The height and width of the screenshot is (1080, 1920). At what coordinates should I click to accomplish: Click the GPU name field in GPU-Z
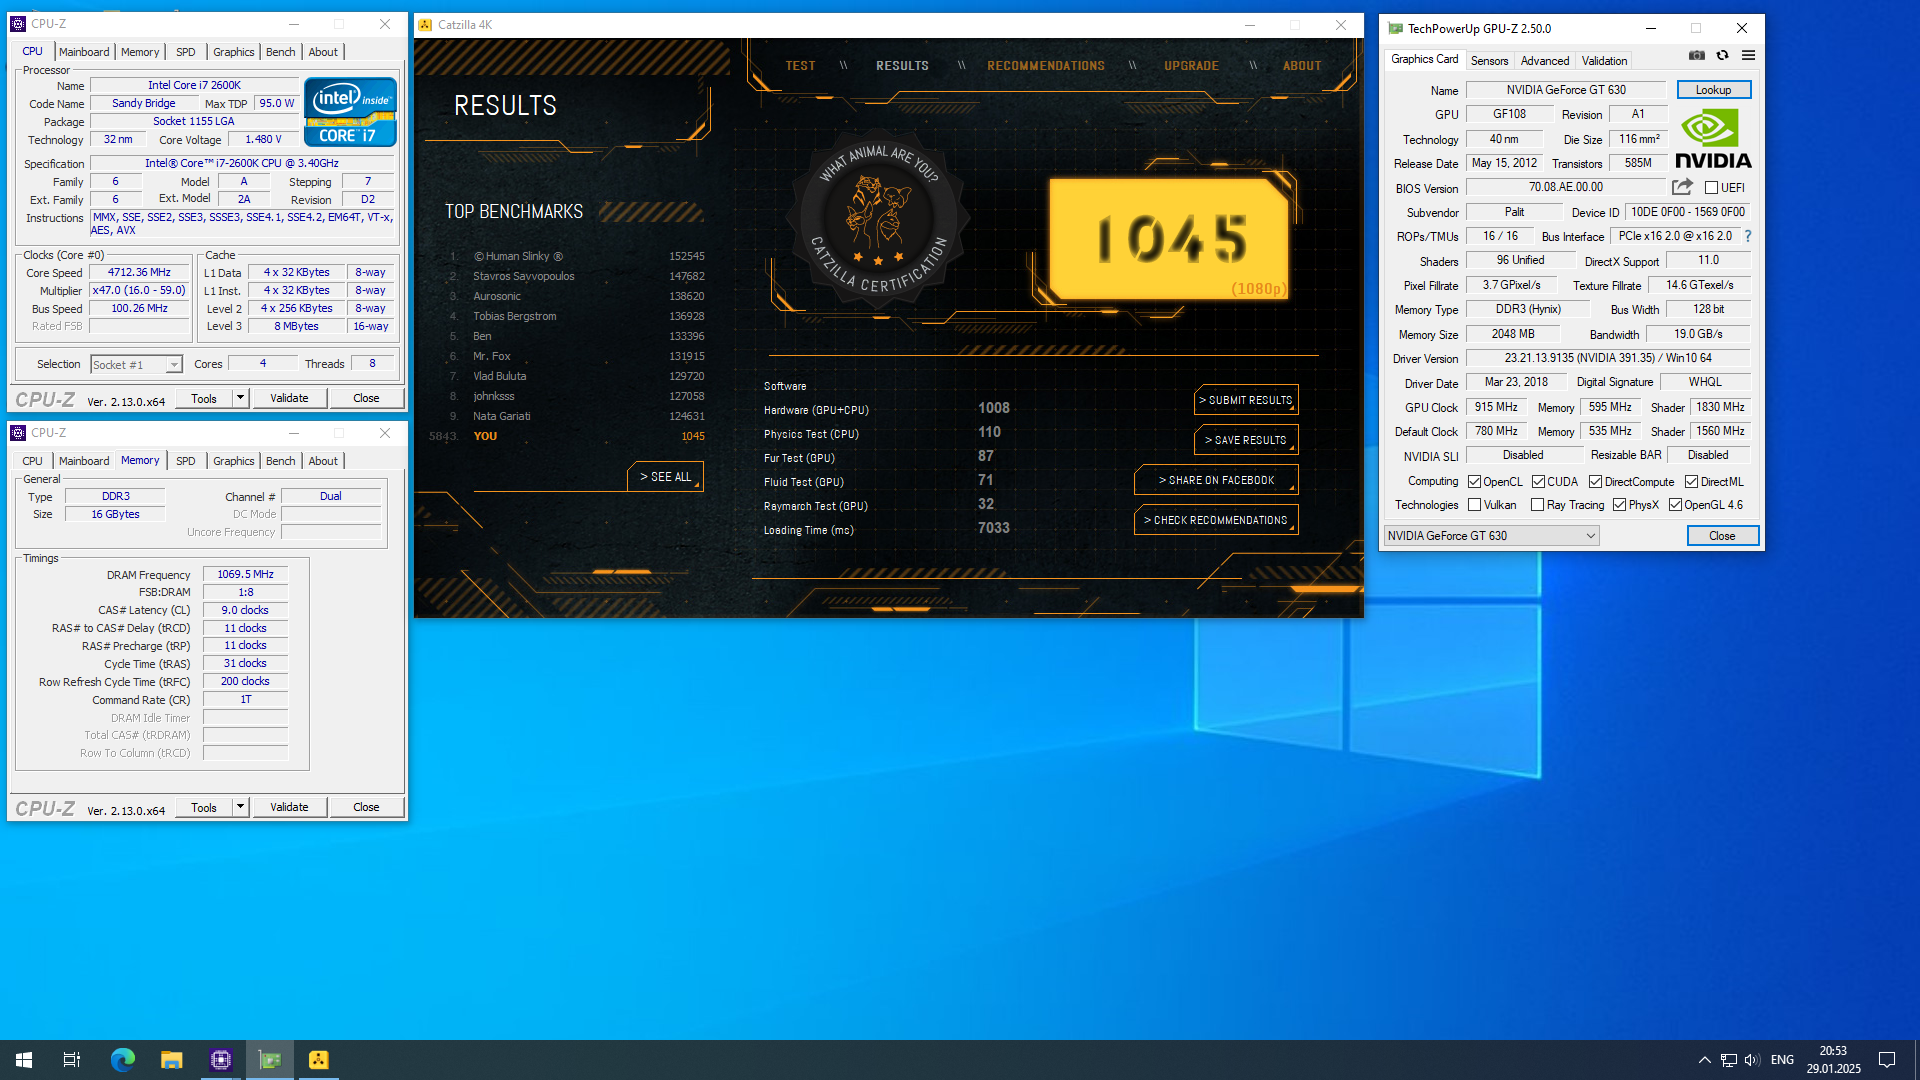tap(1566, 90)
